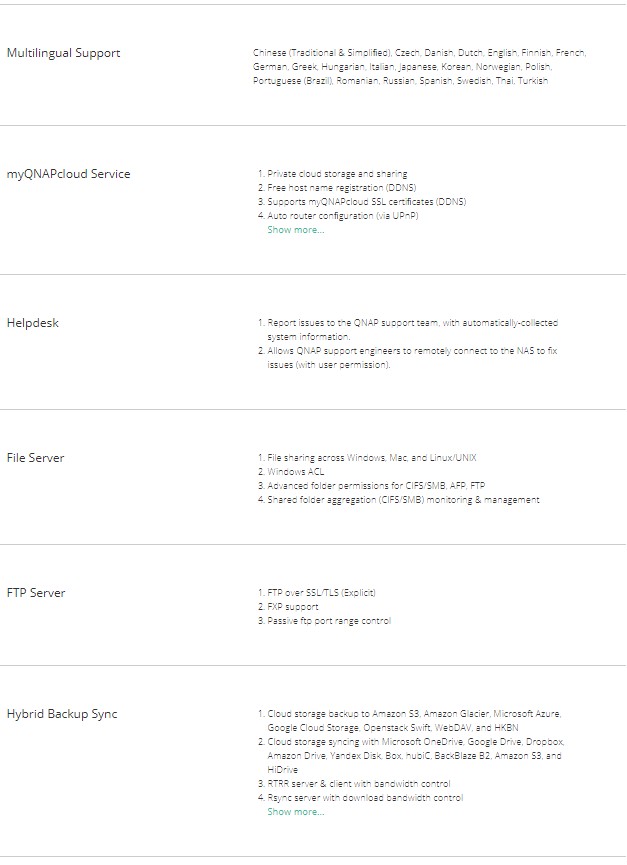Click 'Free host name registration (DDNS)' line
Screen dimensions: 627x865
[x=341, y=188]
